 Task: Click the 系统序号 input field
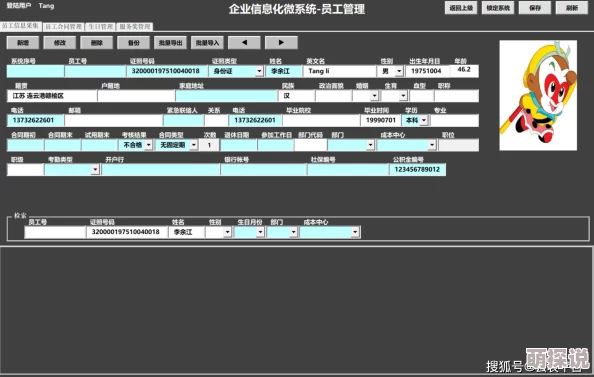(x=36, y=71)
